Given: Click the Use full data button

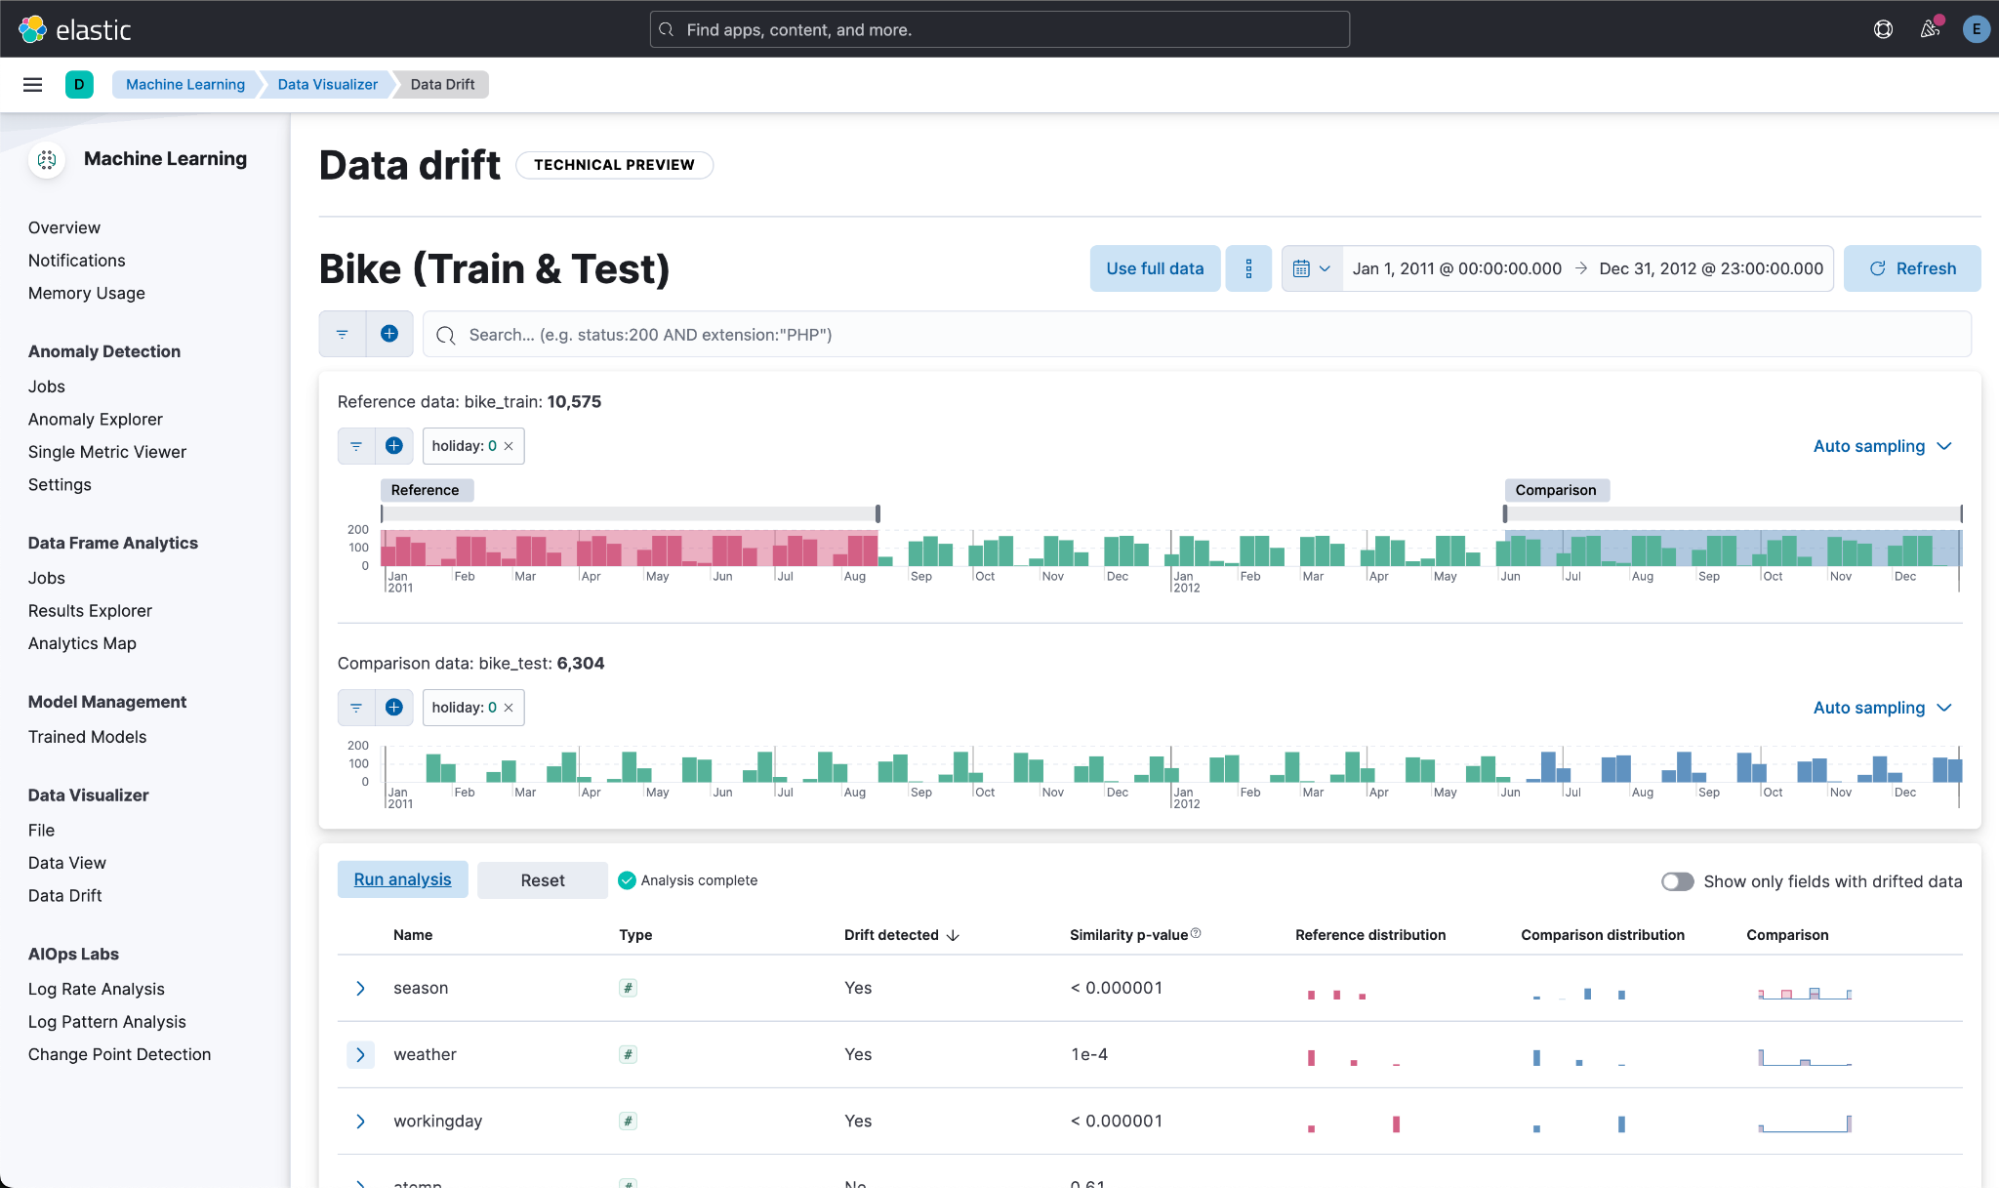Looking at the screenshot, I should (1154, 268).
